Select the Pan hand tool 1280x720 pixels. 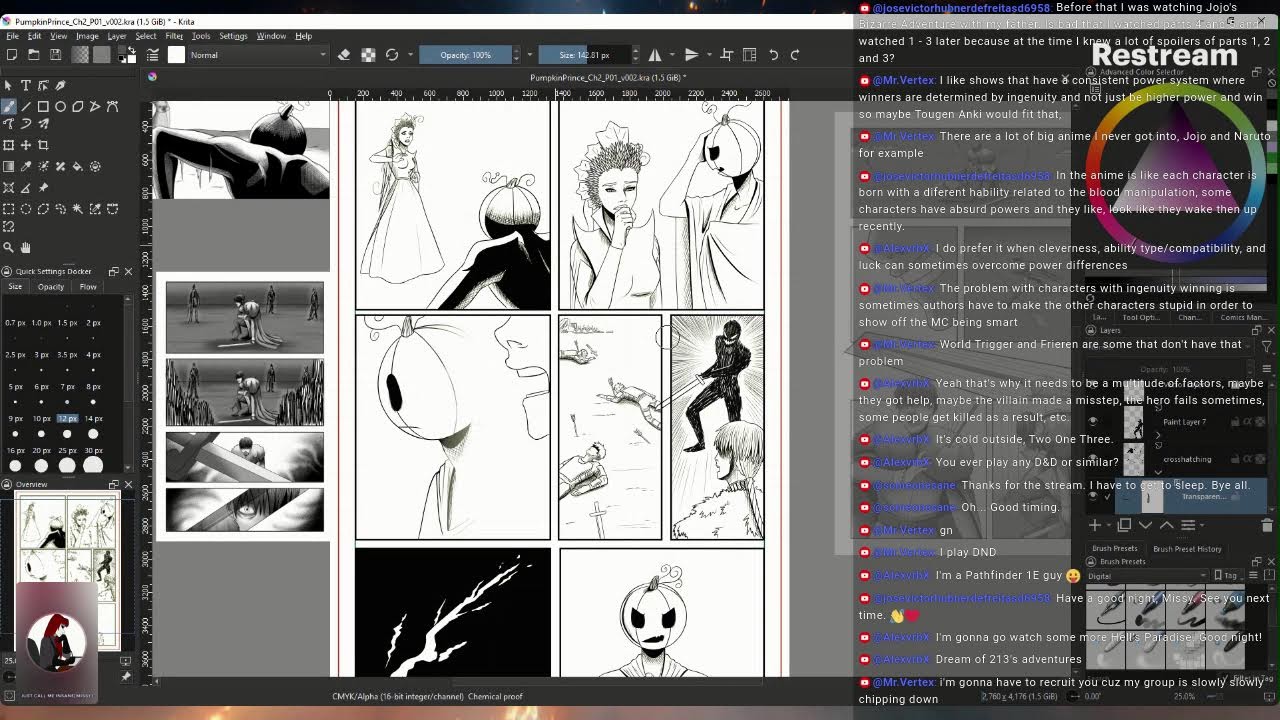26,247
